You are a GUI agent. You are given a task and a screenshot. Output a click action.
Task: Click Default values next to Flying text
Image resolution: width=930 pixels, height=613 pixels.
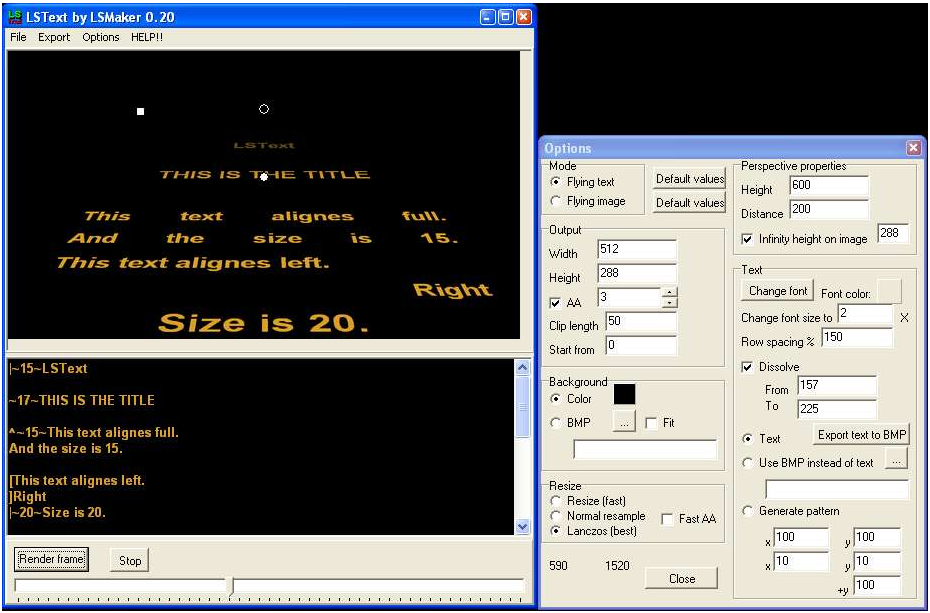690,178
